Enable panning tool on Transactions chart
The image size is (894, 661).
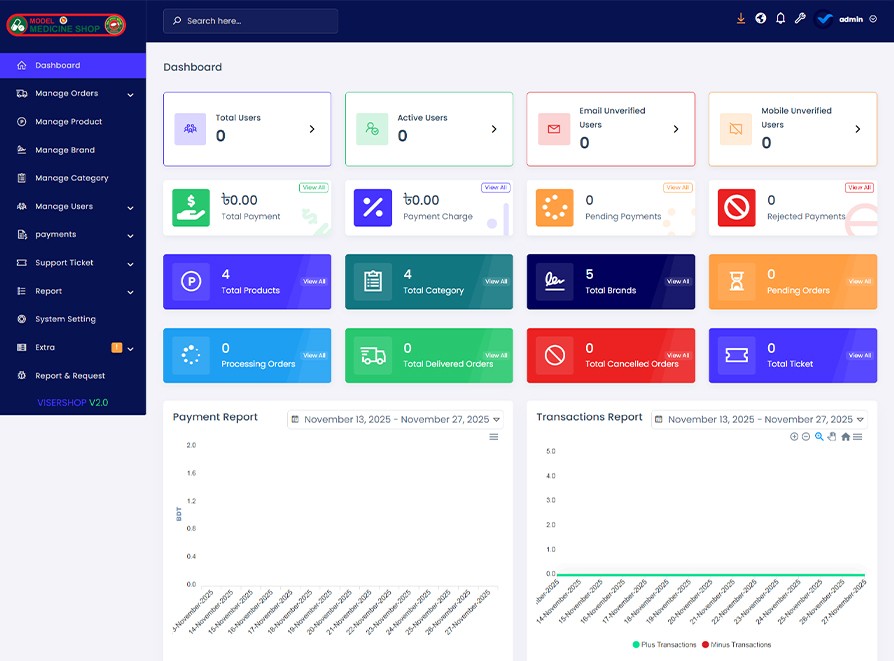(x=832, y=437)
